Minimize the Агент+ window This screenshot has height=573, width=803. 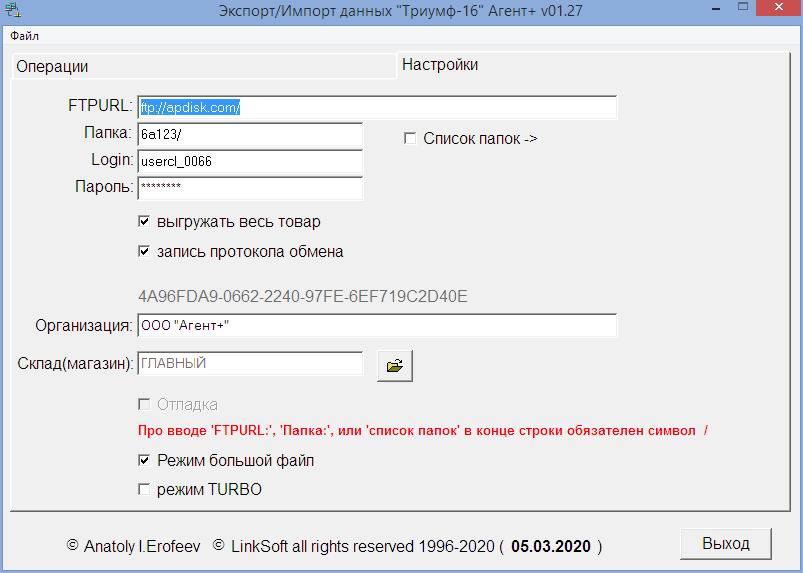point(716,9)
